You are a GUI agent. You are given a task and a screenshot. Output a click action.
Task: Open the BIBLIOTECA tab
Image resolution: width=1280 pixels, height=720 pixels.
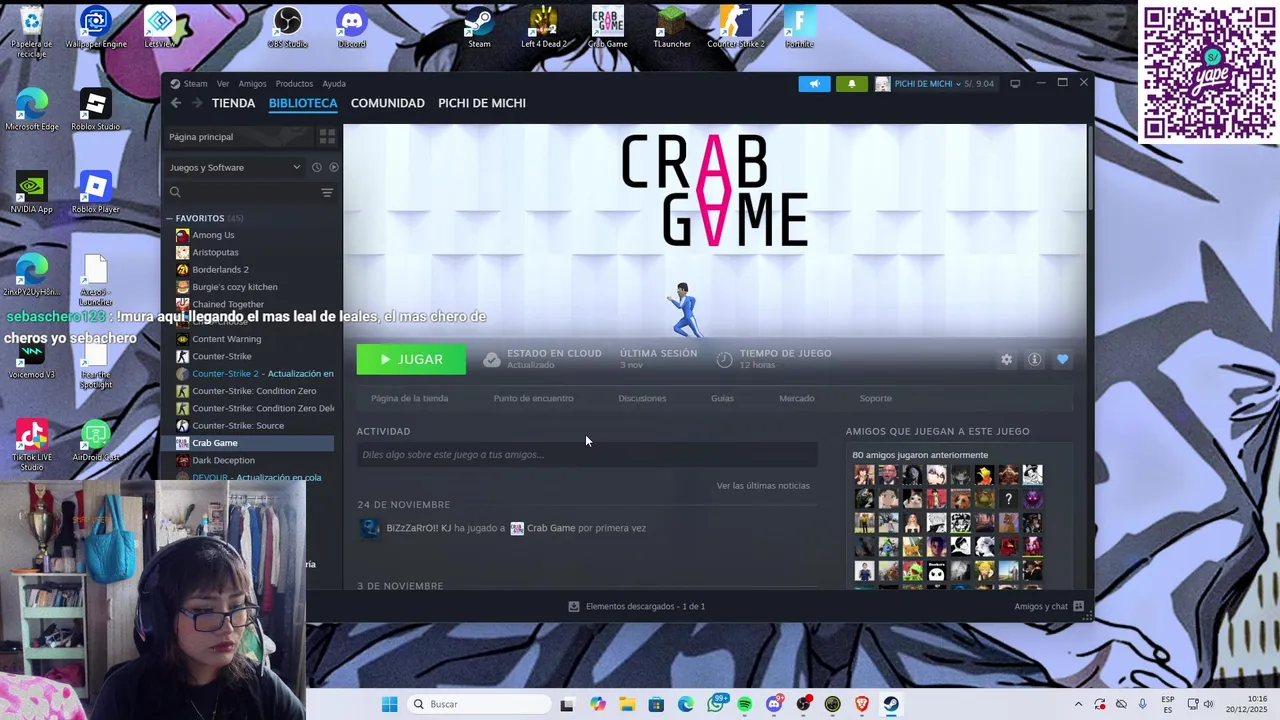click(303, 103)
